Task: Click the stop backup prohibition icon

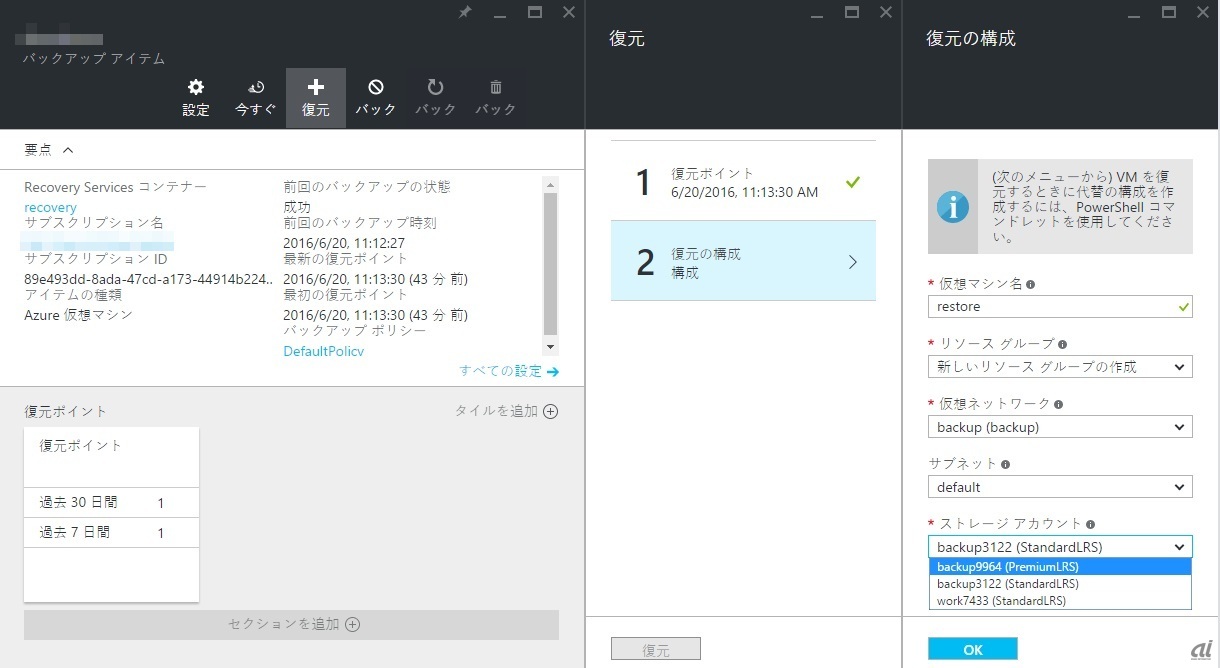Action: [x=376, y=88]
